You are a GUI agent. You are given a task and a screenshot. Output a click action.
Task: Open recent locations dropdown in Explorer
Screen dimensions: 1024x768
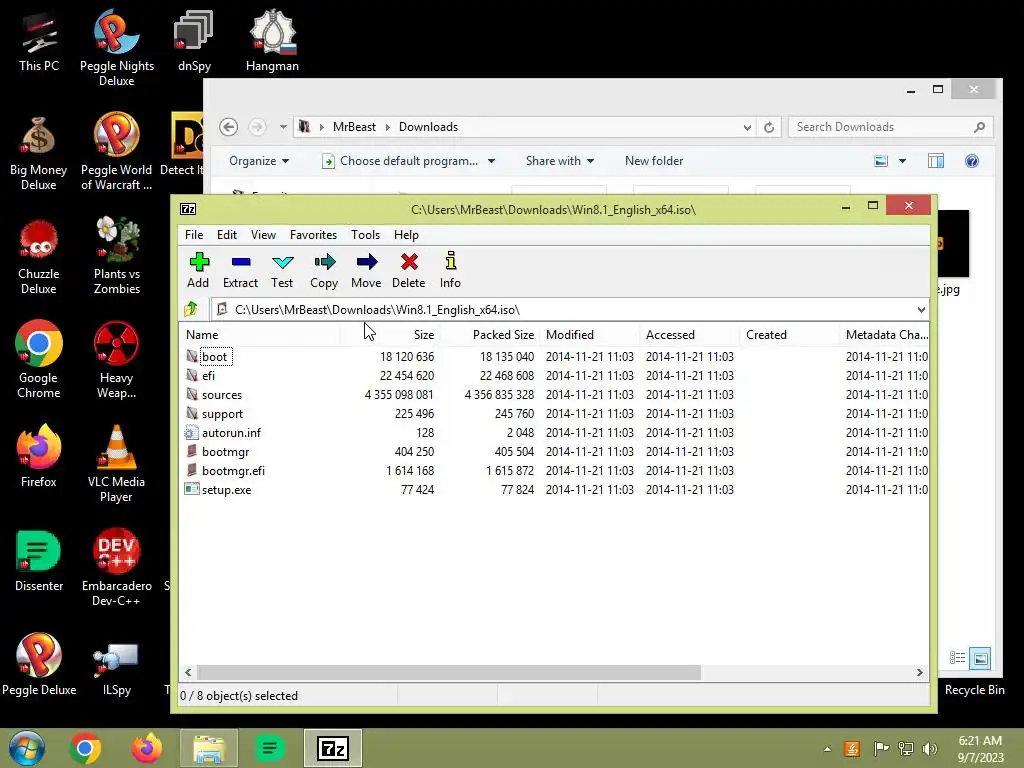(x=283, y=127)
